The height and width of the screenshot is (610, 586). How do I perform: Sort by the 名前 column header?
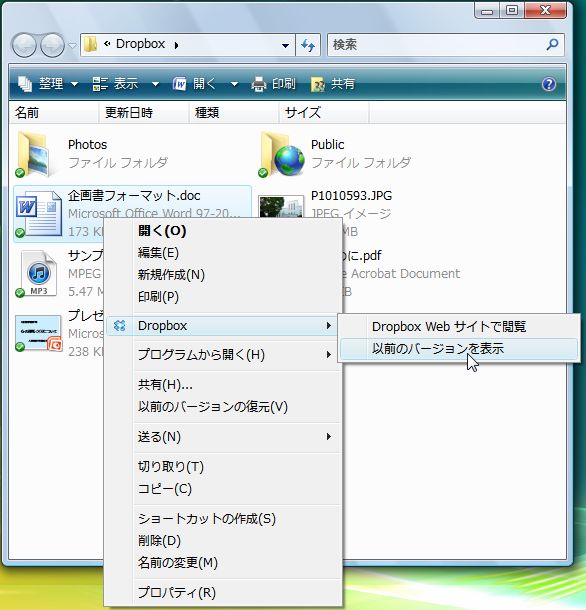[54, 113]
